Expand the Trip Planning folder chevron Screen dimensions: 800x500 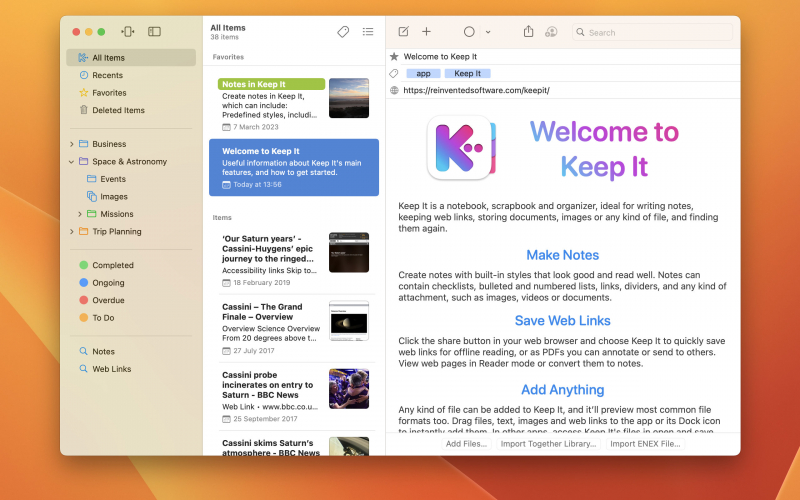click(x=71, y=231)
